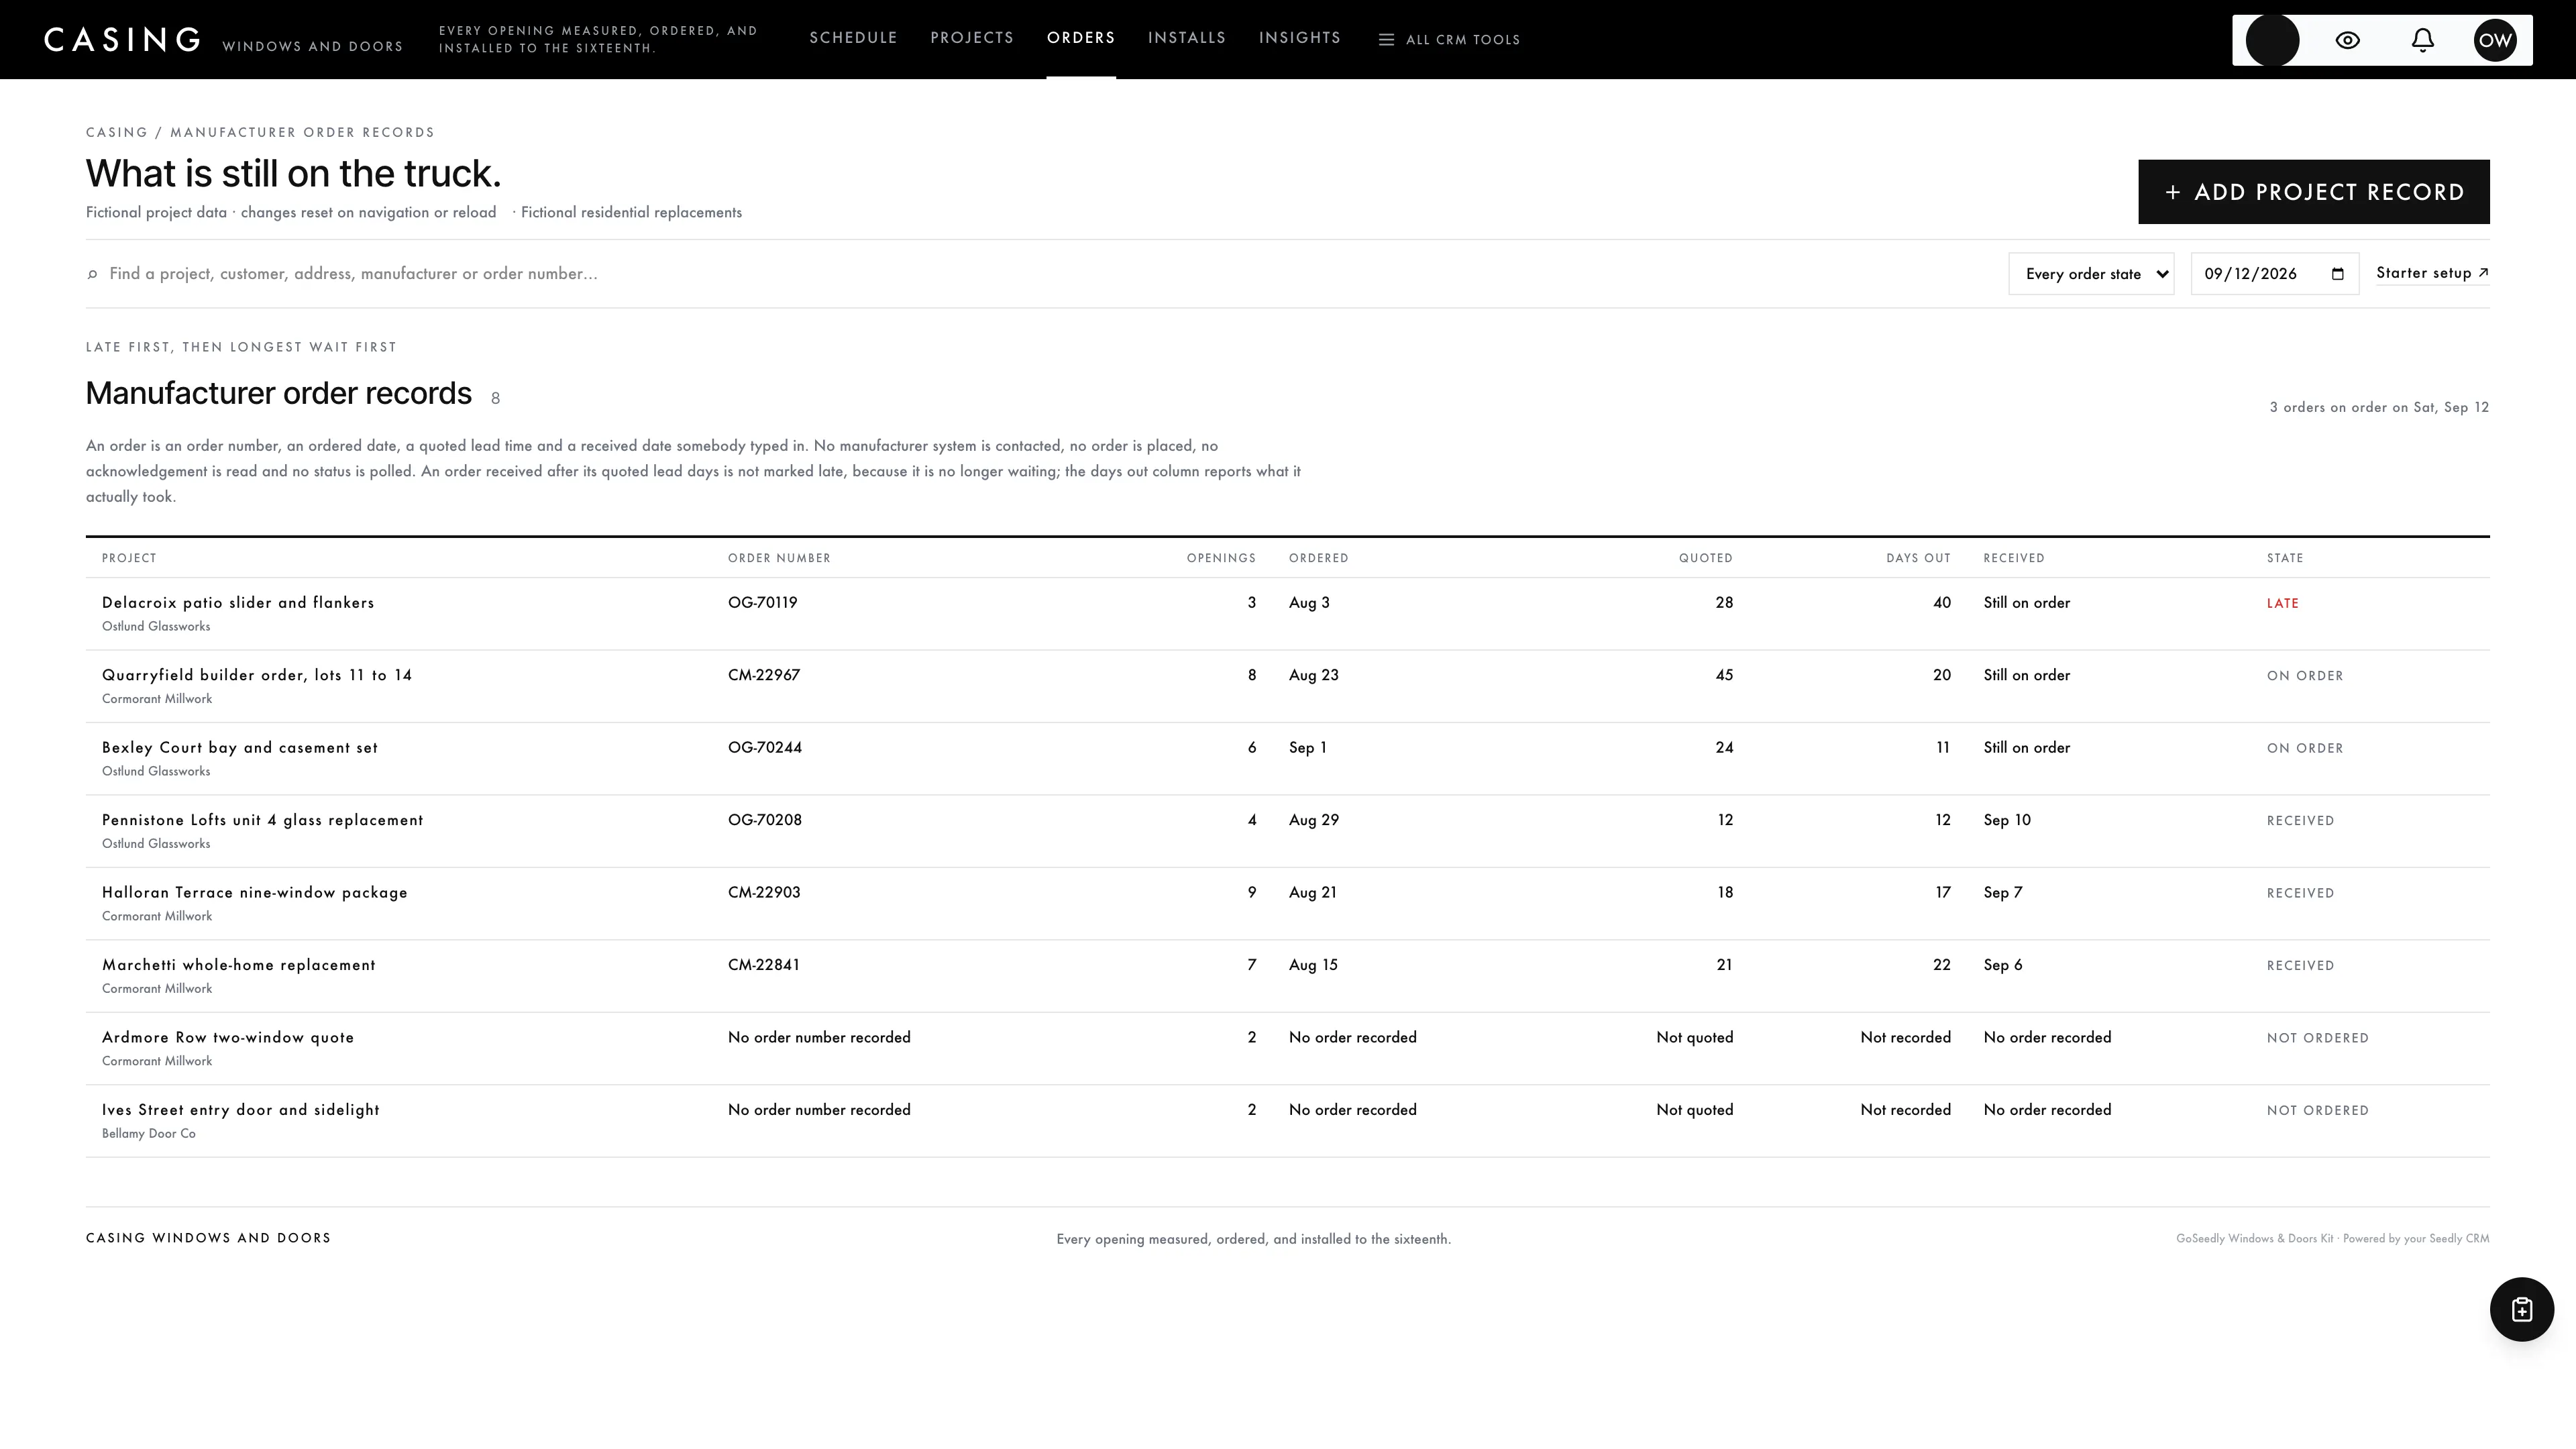This screenshot has height=1449, width=2576.
Task: Open the OW user avatar
Action: click(x=2495, y=40)
